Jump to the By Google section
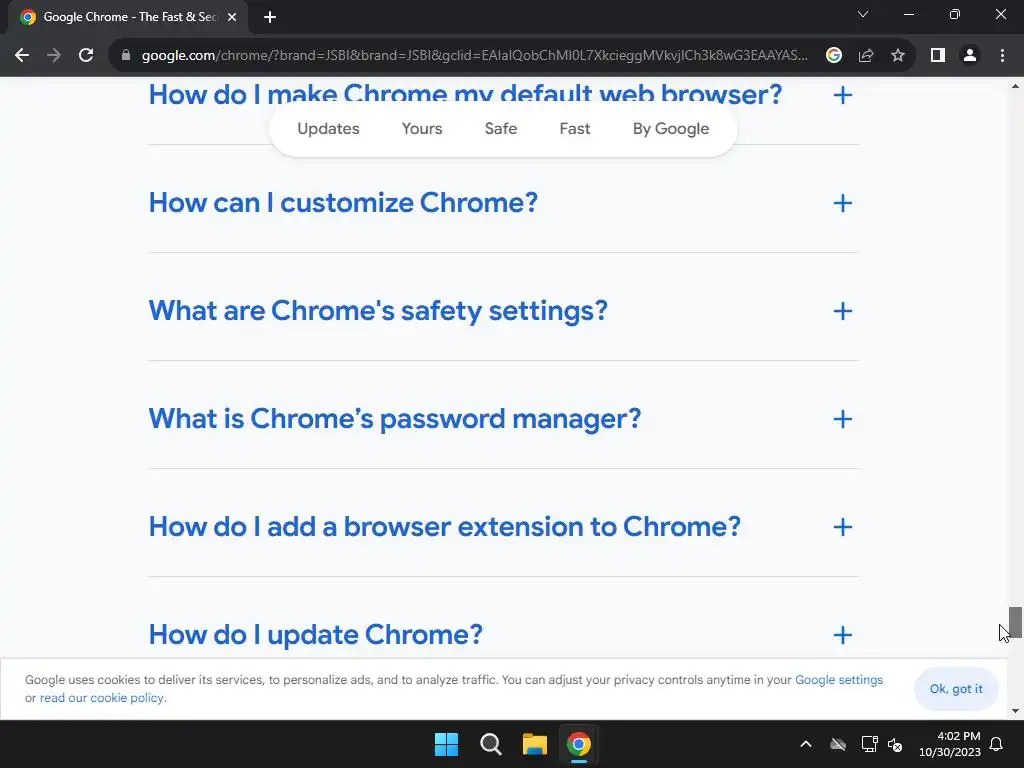 click(x=671, y=129)
